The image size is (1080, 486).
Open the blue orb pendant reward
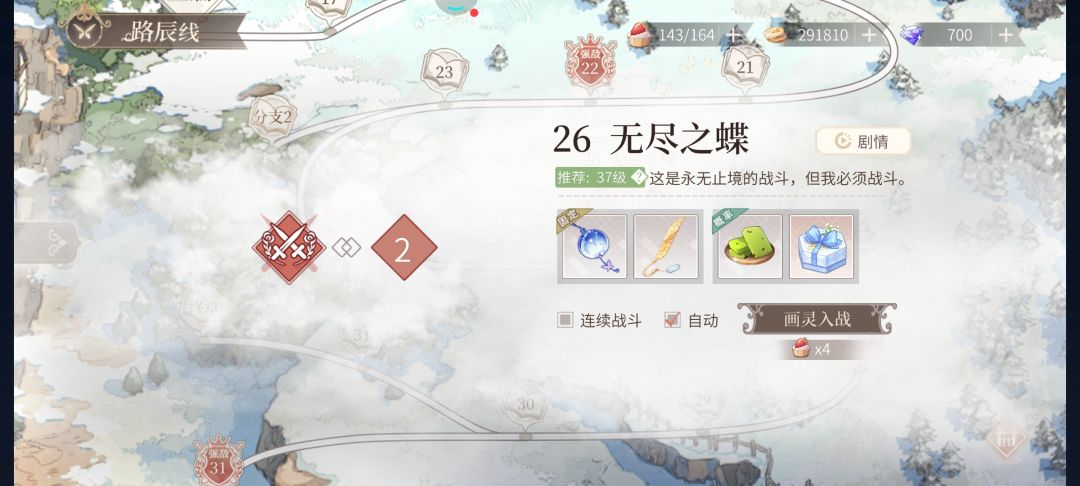click(x=594, y=246)
